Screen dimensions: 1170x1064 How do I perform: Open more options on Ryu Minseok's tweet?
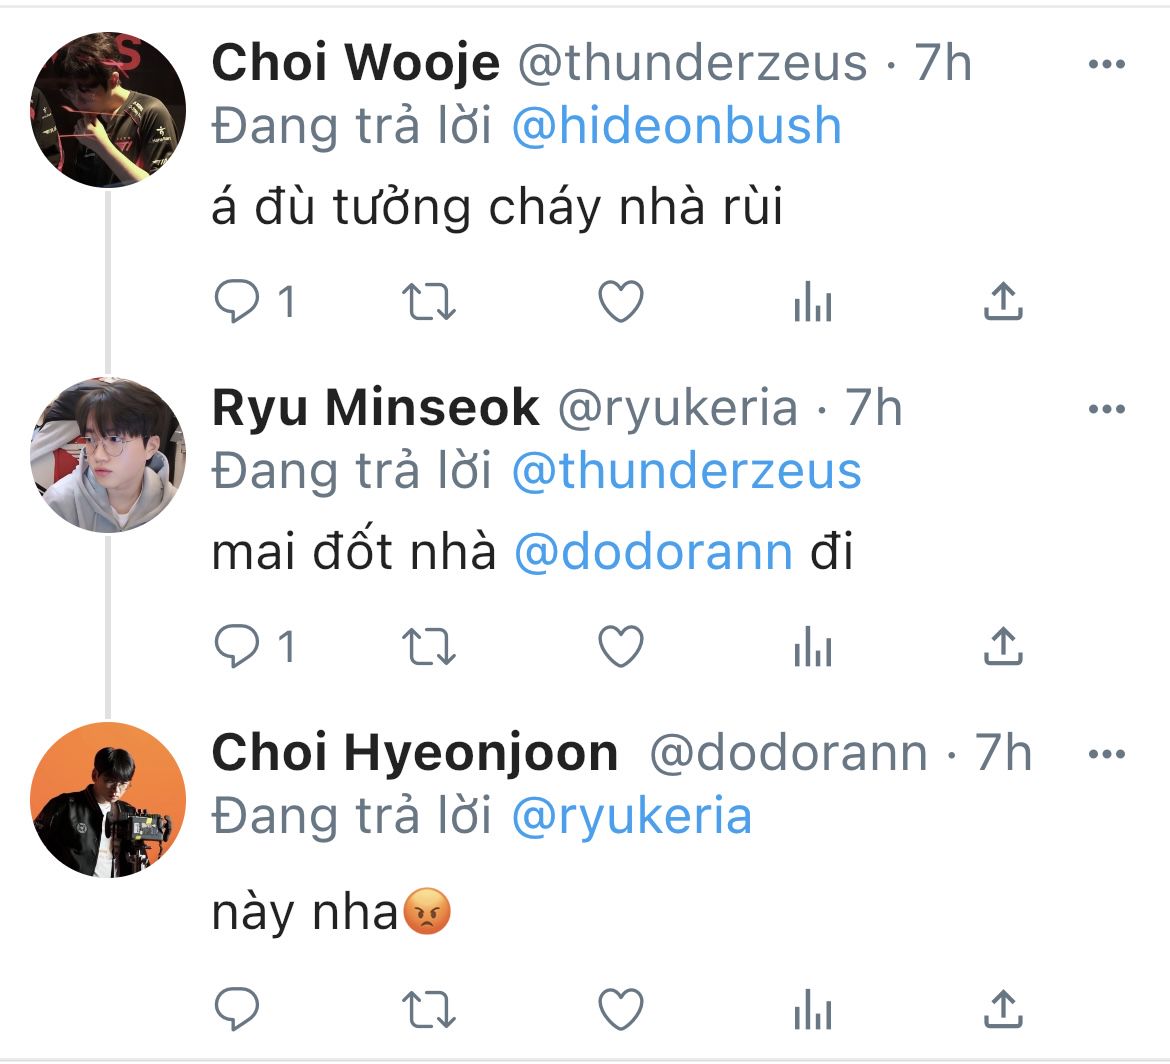[1106, 410]
